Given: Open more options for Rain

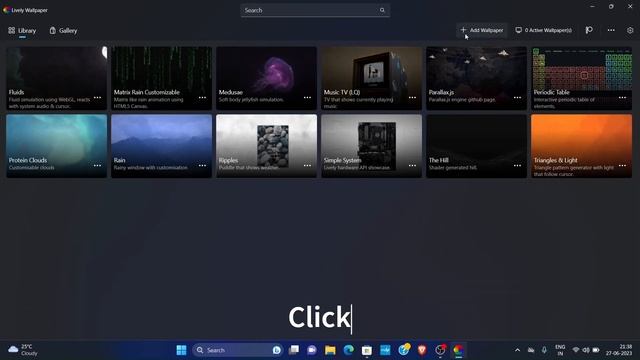Looking at the screenshot, I should [202, 166].
